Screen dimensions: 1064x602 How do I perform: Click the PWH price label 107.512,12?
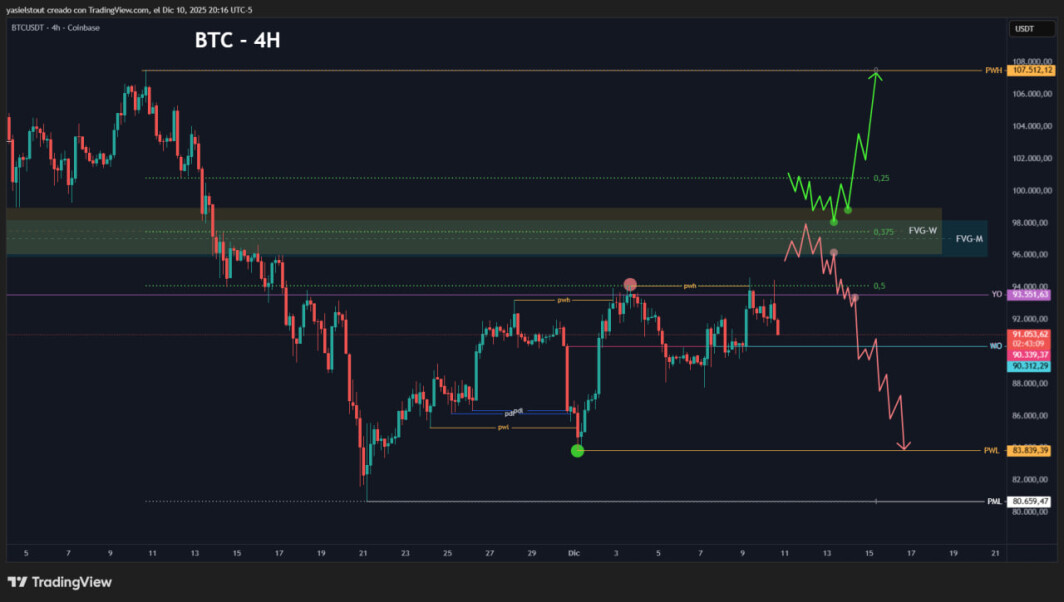(1031, 71)
